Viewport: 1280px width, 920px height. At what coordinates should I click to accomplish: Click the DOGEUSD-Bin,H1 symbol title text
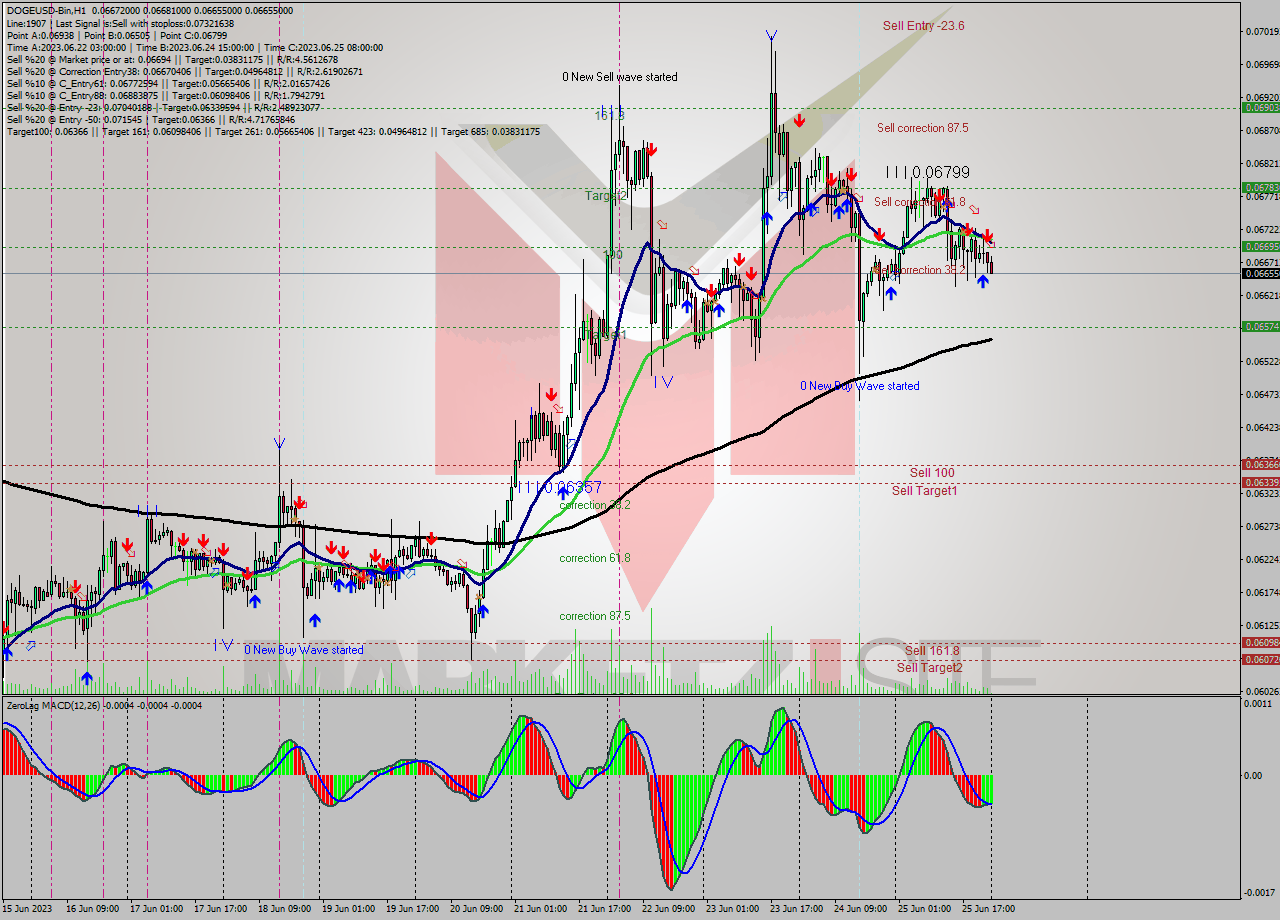click(x=46, y=10)
